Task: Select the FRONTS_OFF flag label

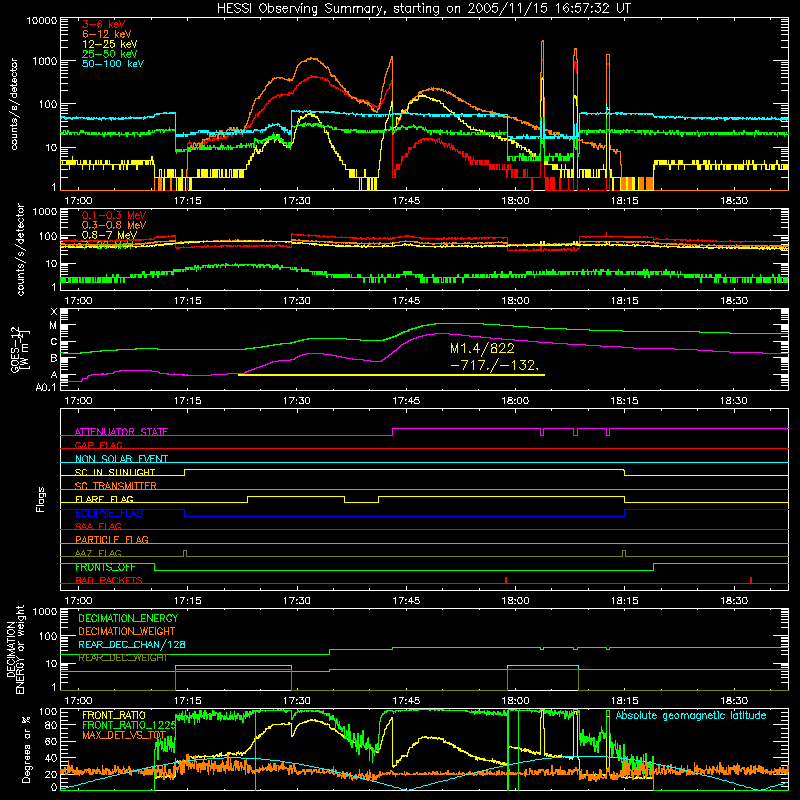Action: pyautogui.click(x=105, y=567)
